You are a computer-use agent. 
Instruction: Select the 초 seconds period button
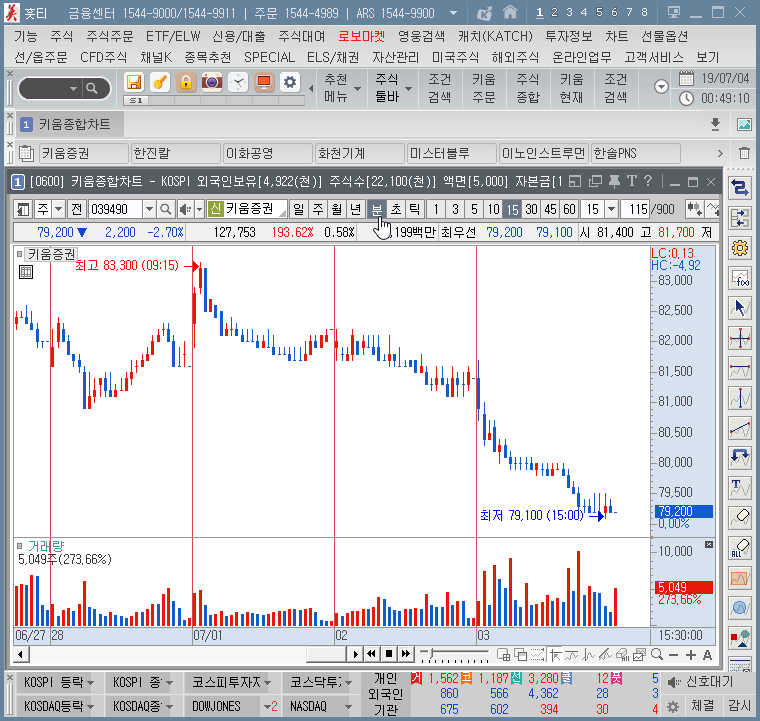[396, 209]
